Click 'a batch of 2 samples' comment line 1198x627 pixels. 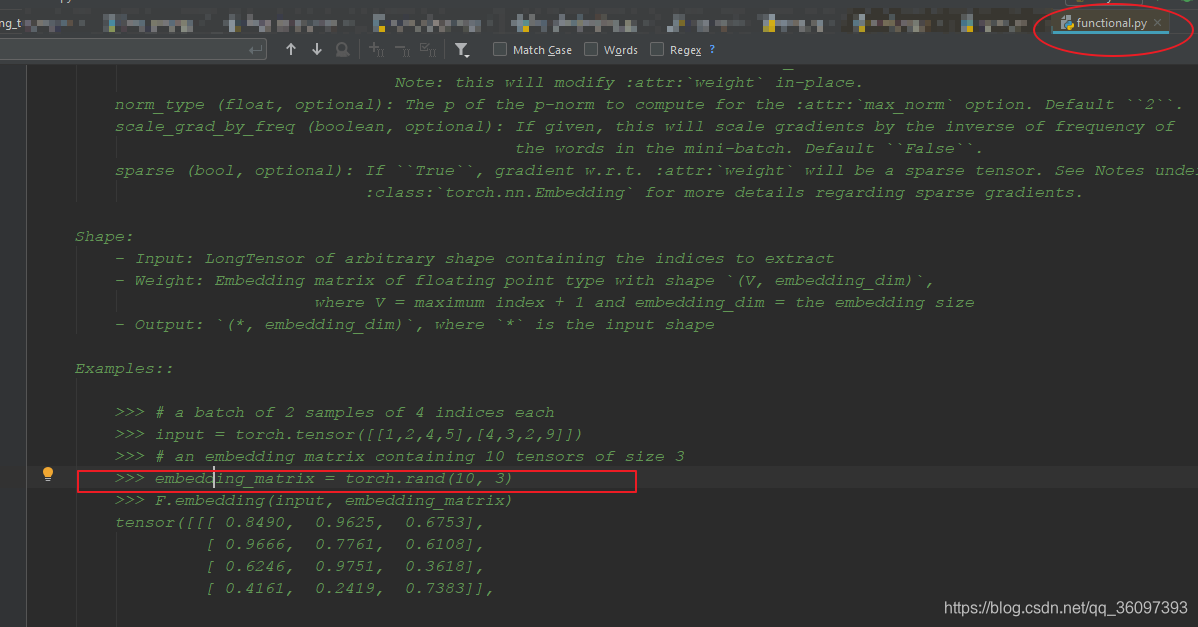pos(335,412)
